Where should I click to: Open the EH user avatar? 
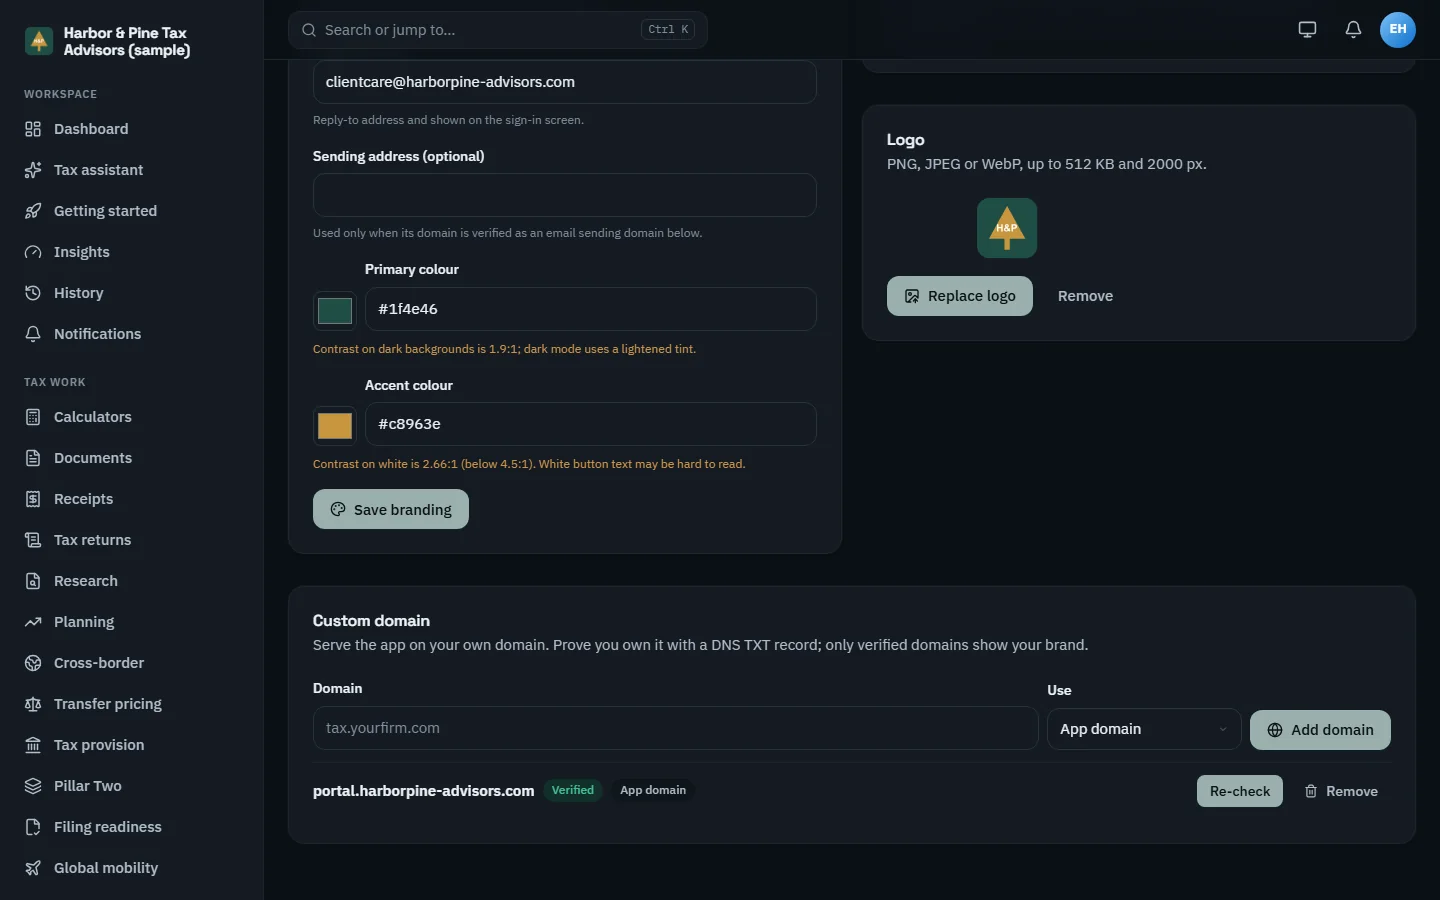point(1398,29)
